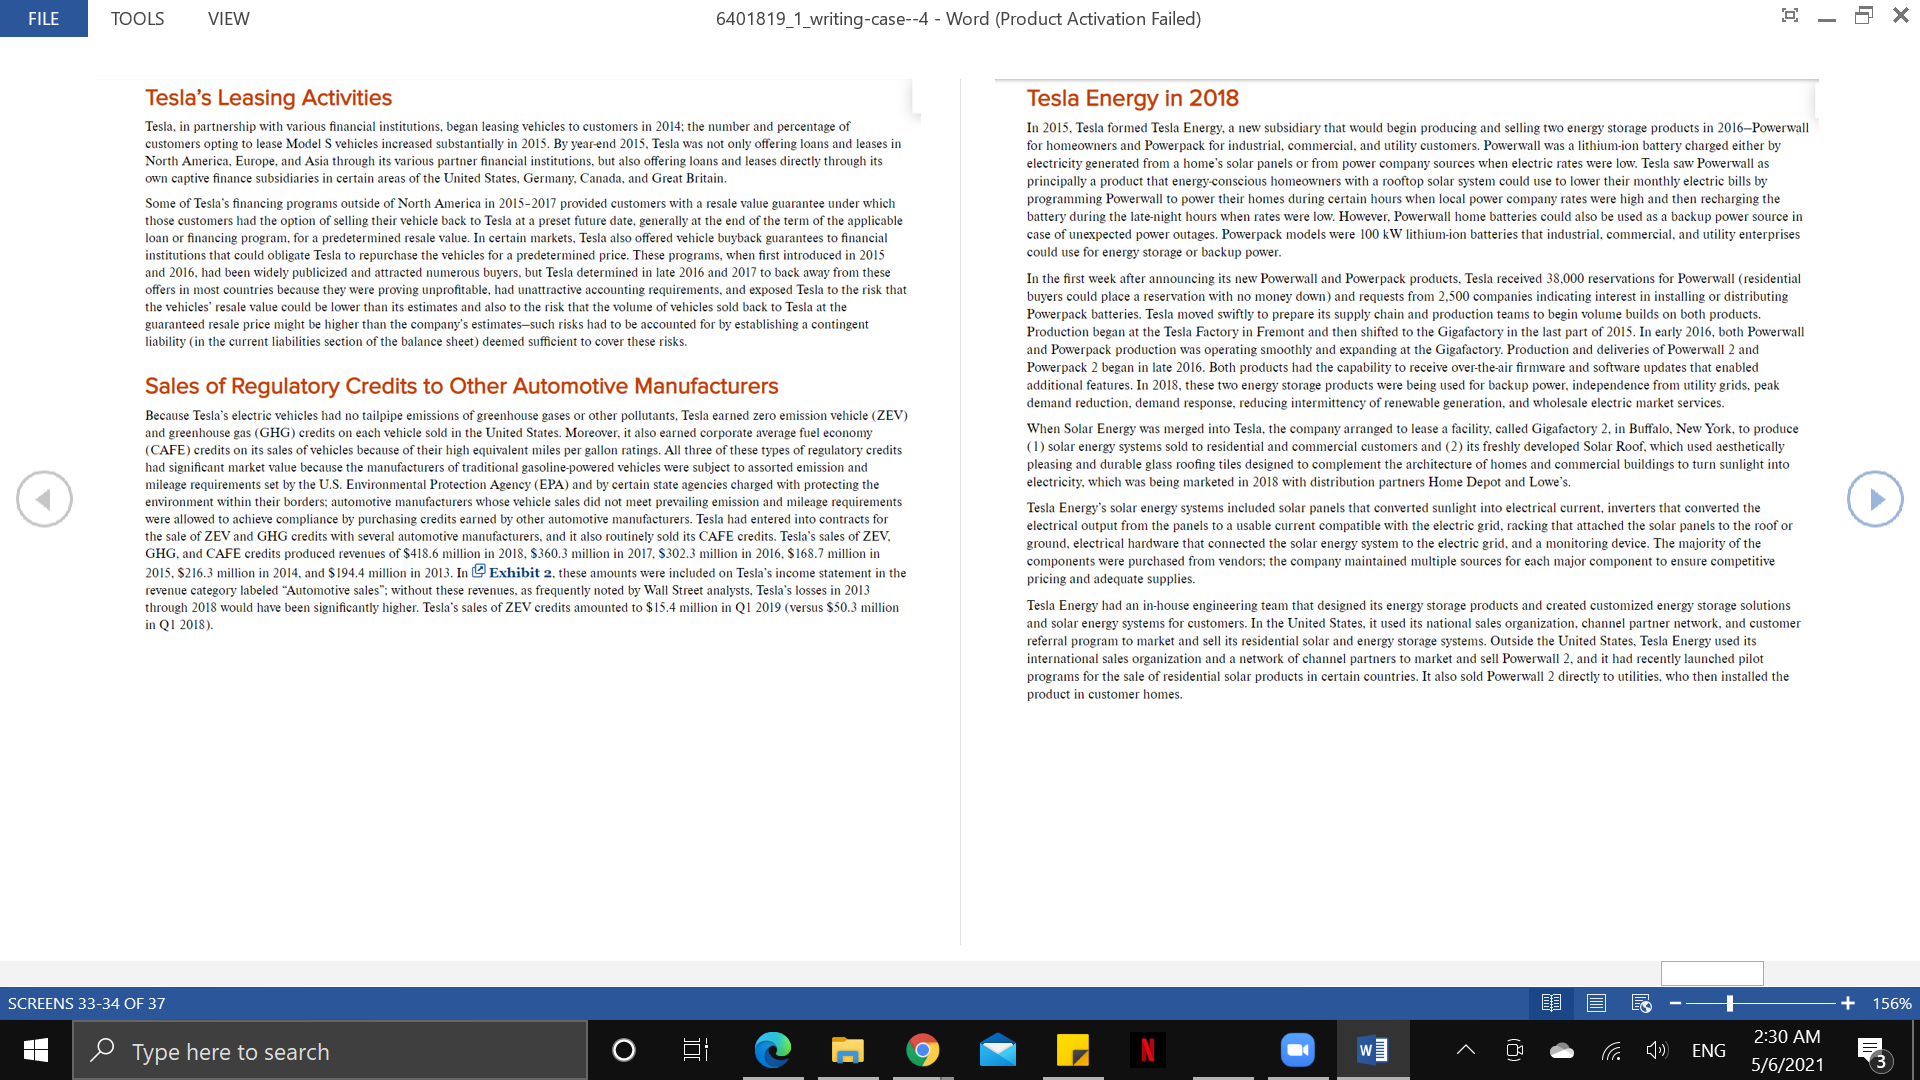Expand hidden icons in the system tray

point(1465,1050)
